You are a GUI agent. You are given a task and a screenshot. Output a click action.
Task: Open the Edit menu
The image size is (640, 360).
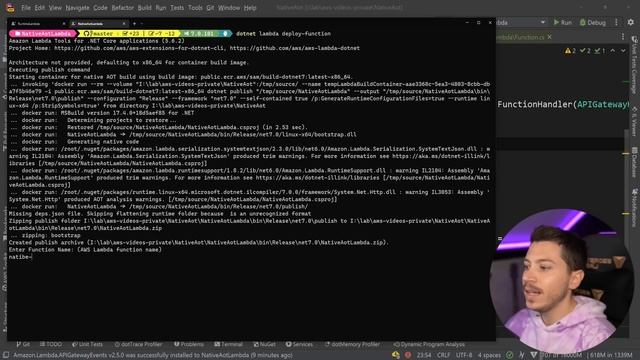click(x=40, y=8)
